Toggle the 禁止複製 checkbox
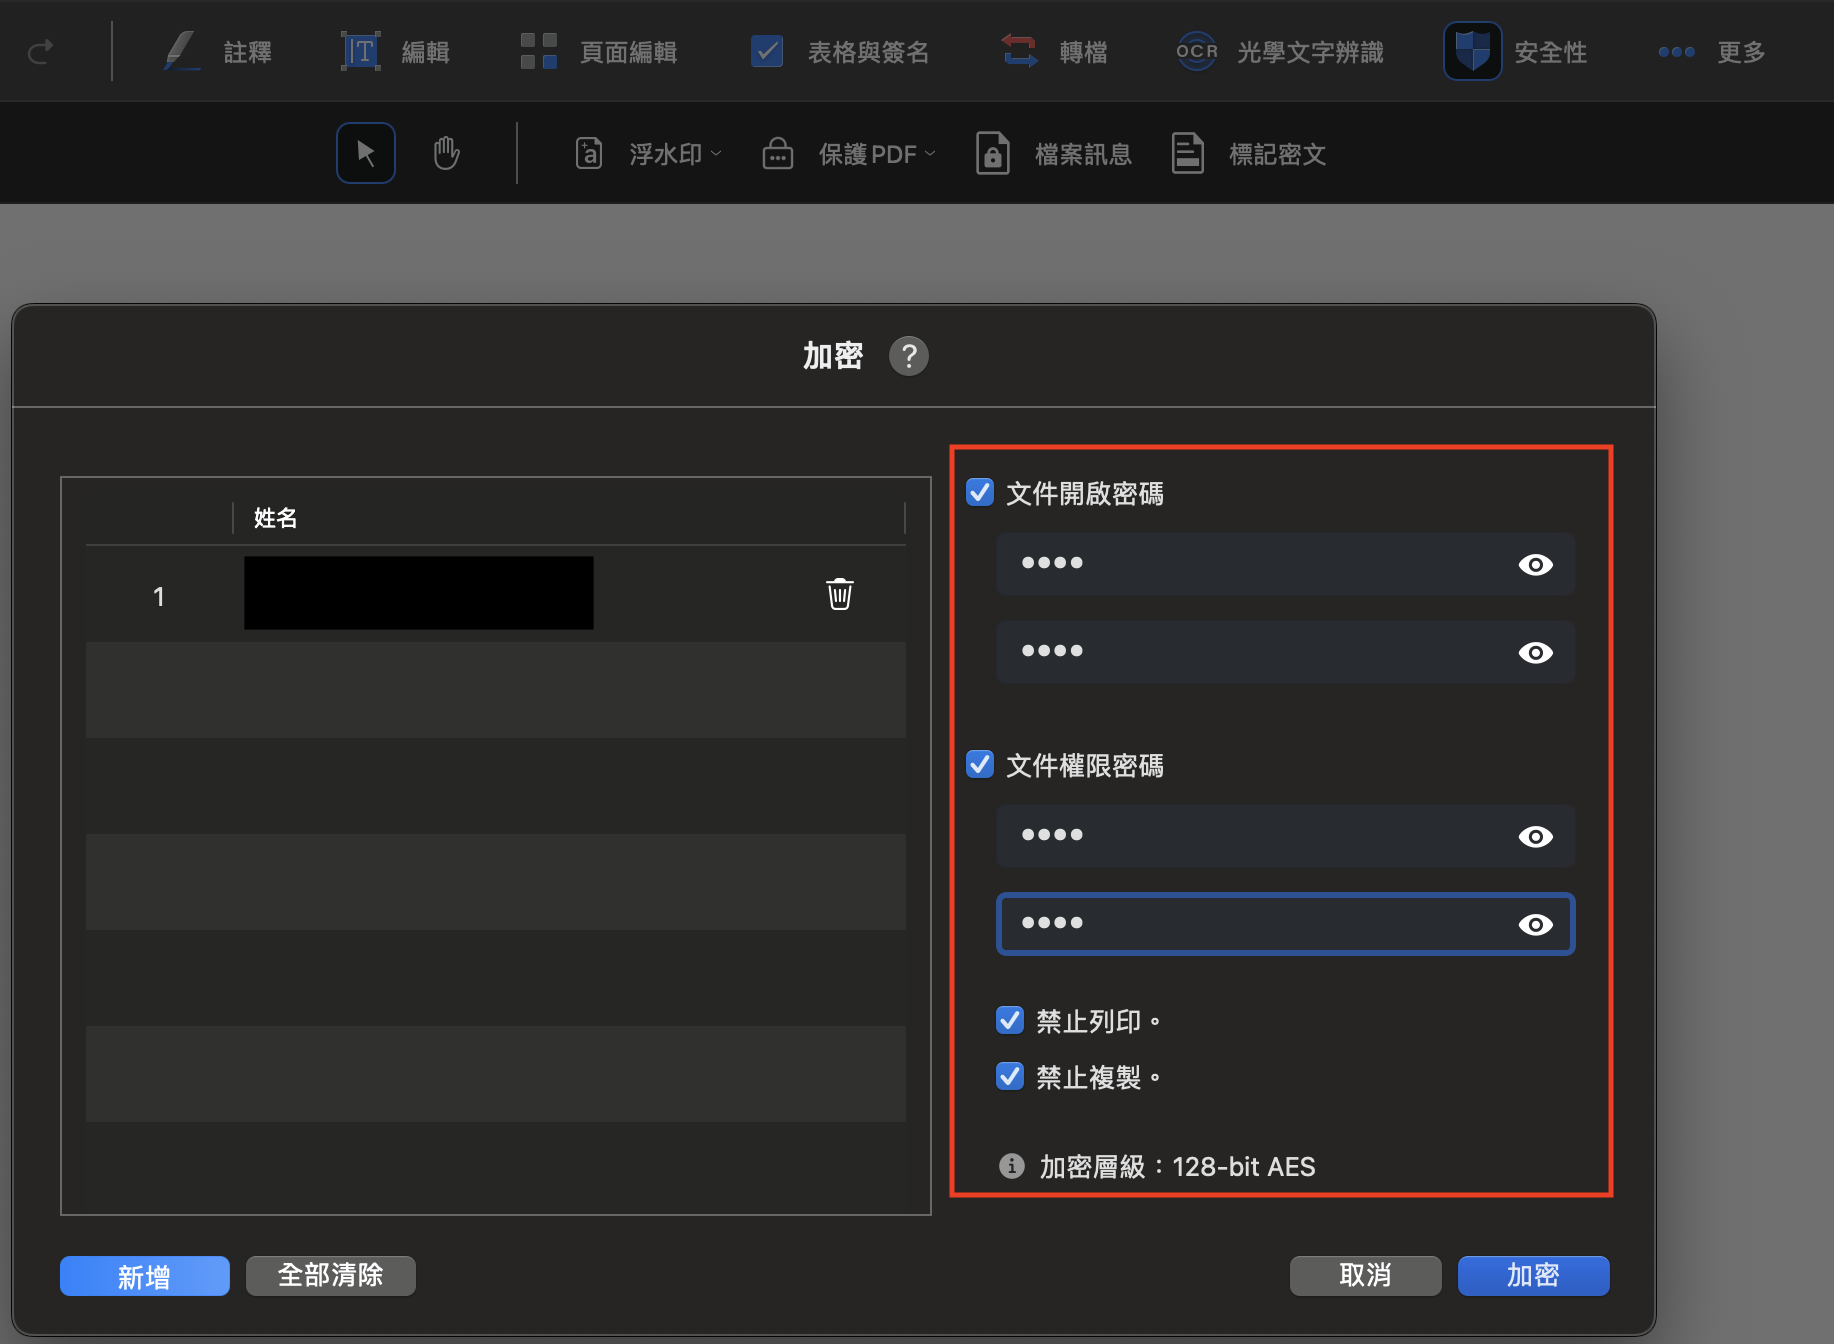1834x1344 pixels. click(x=1010, y=1076)
